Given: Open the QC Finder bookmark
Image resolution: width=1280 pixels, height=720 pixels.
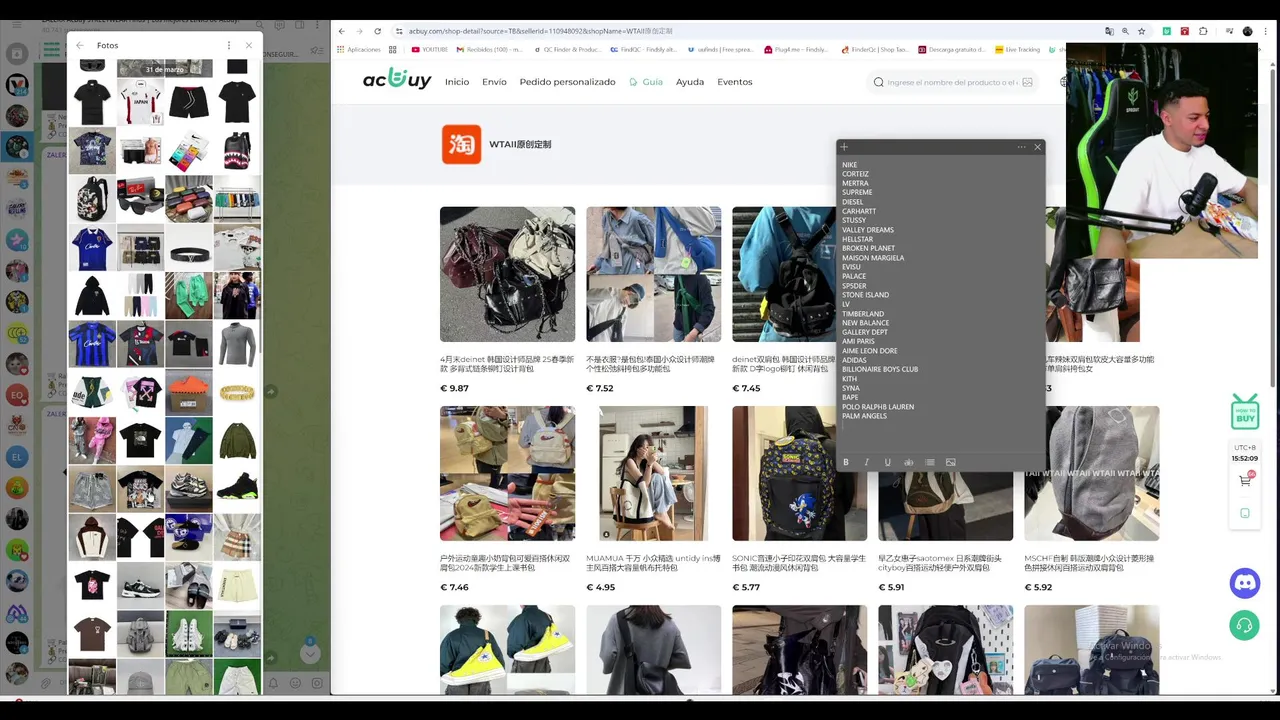Looking at the screenshot, I should (x=567, y=49).
